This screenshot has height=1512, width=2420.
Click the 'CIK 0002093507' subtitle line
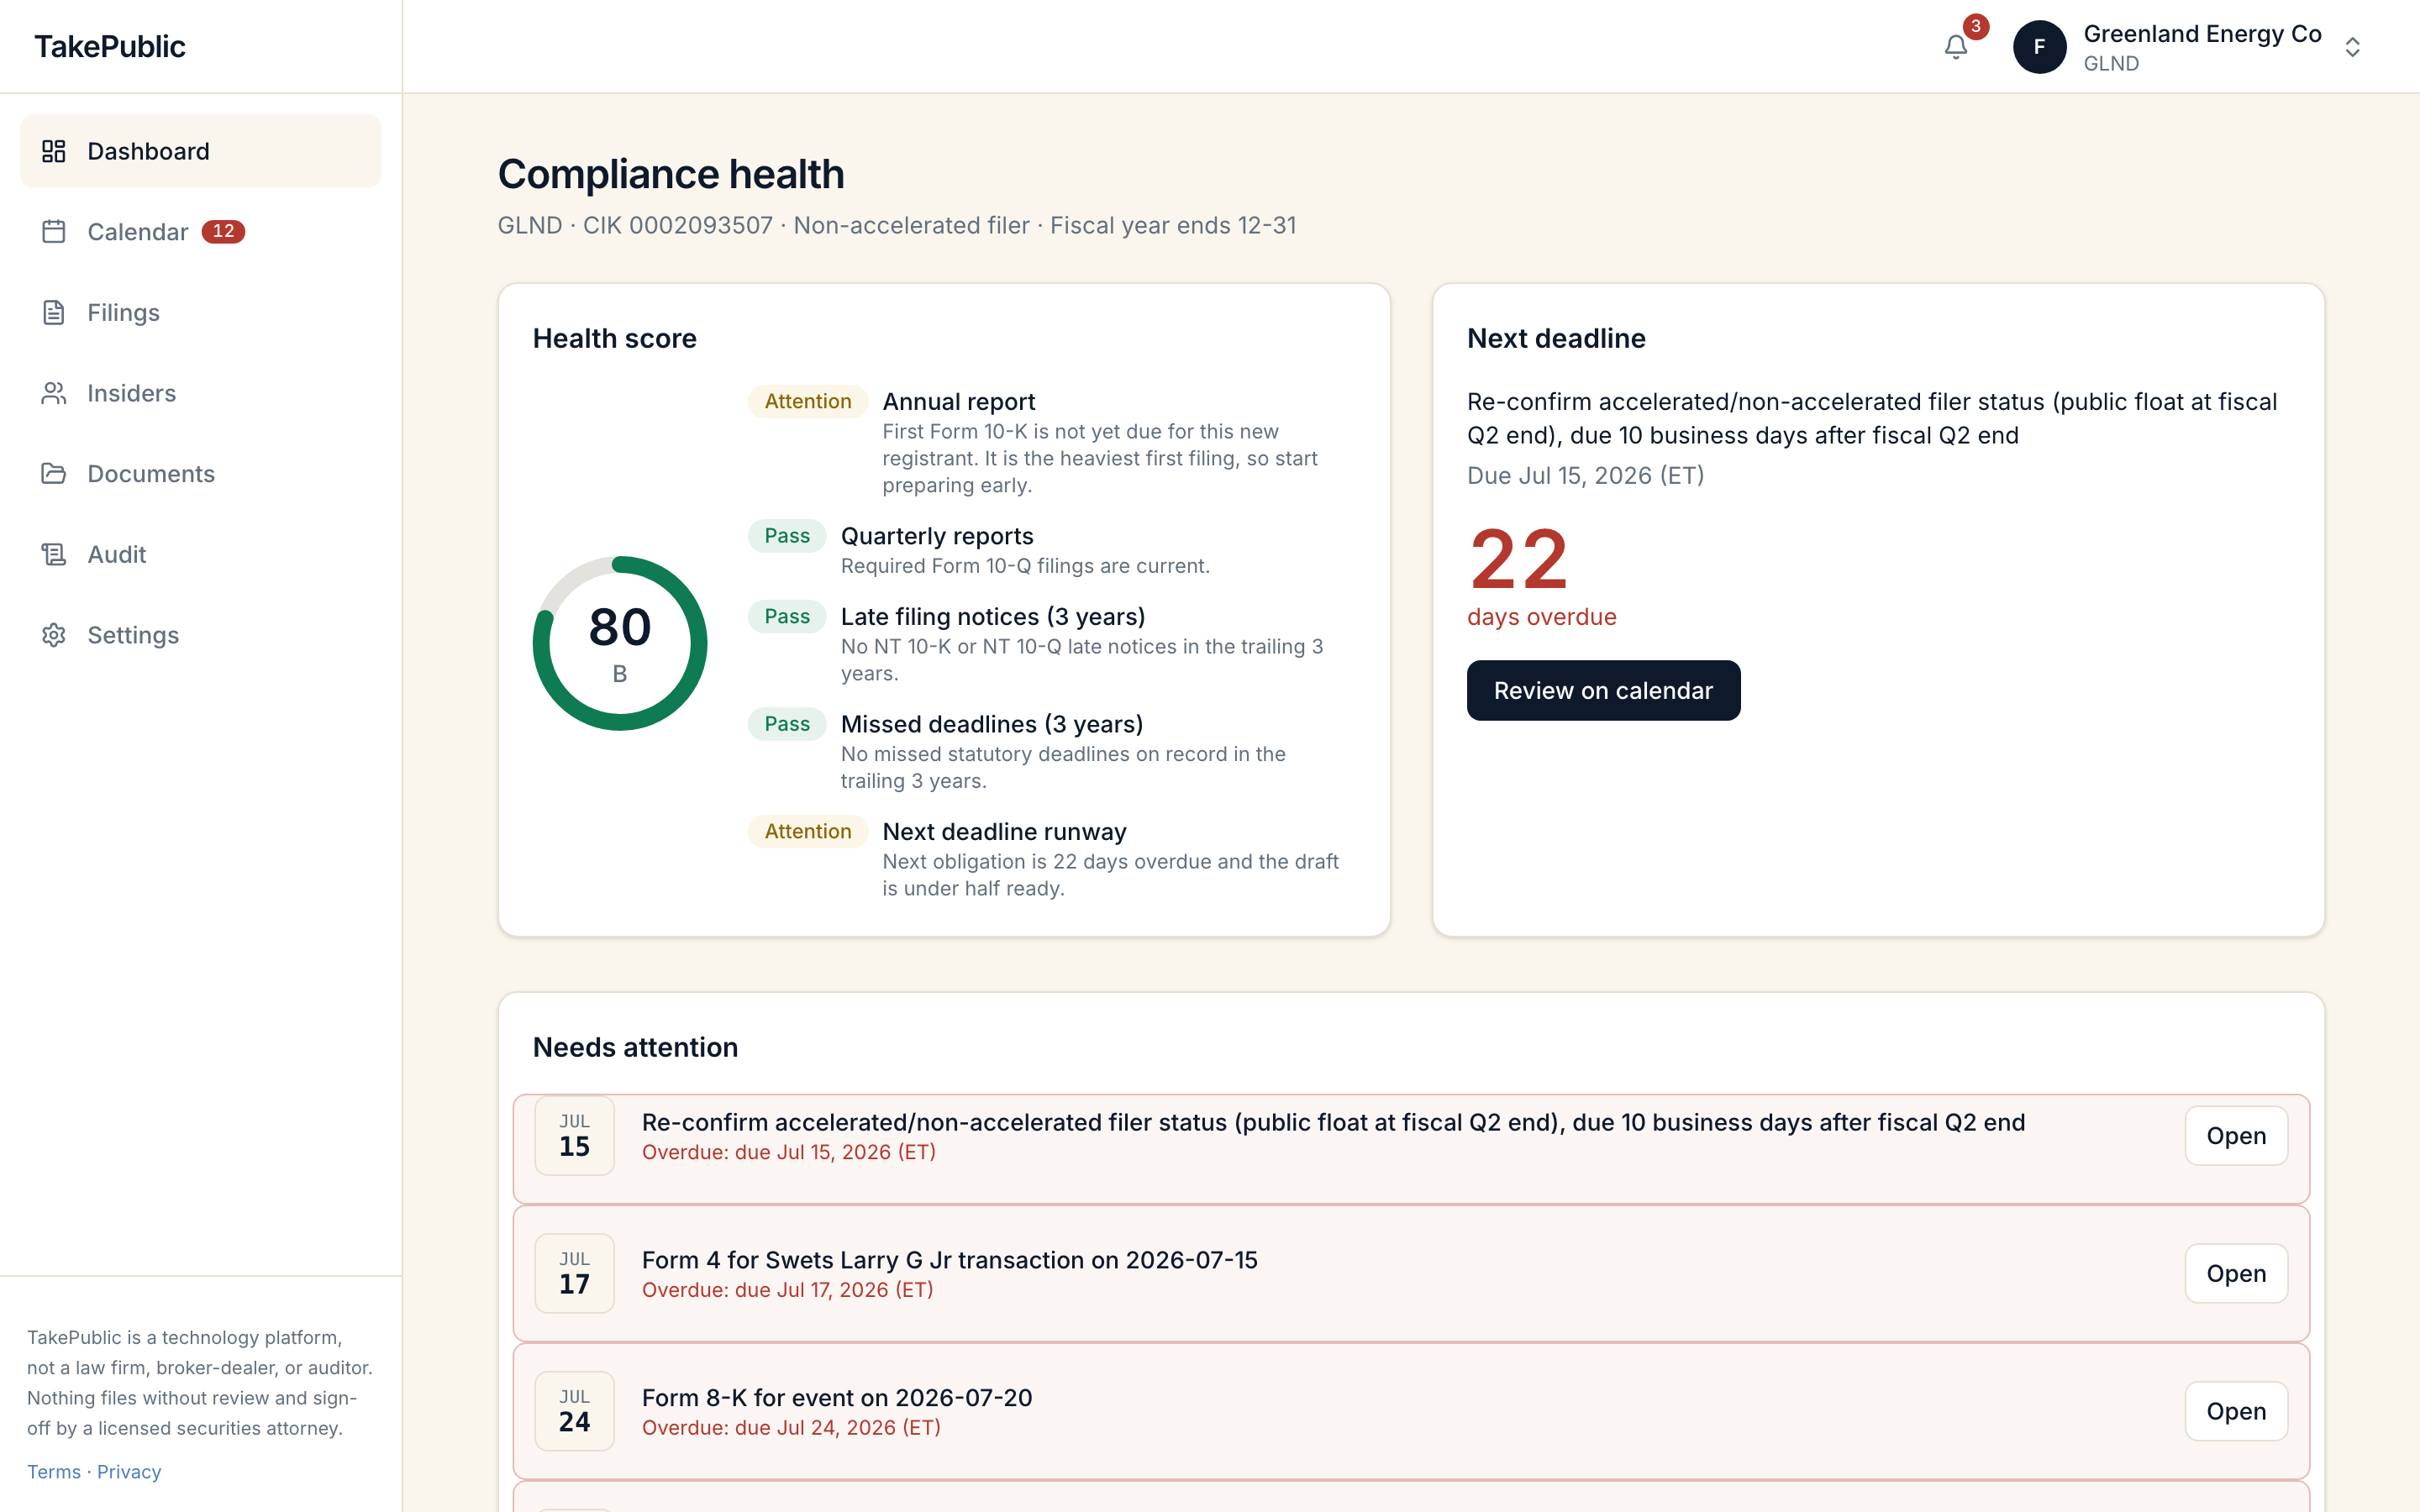click(x=897, y=225)
